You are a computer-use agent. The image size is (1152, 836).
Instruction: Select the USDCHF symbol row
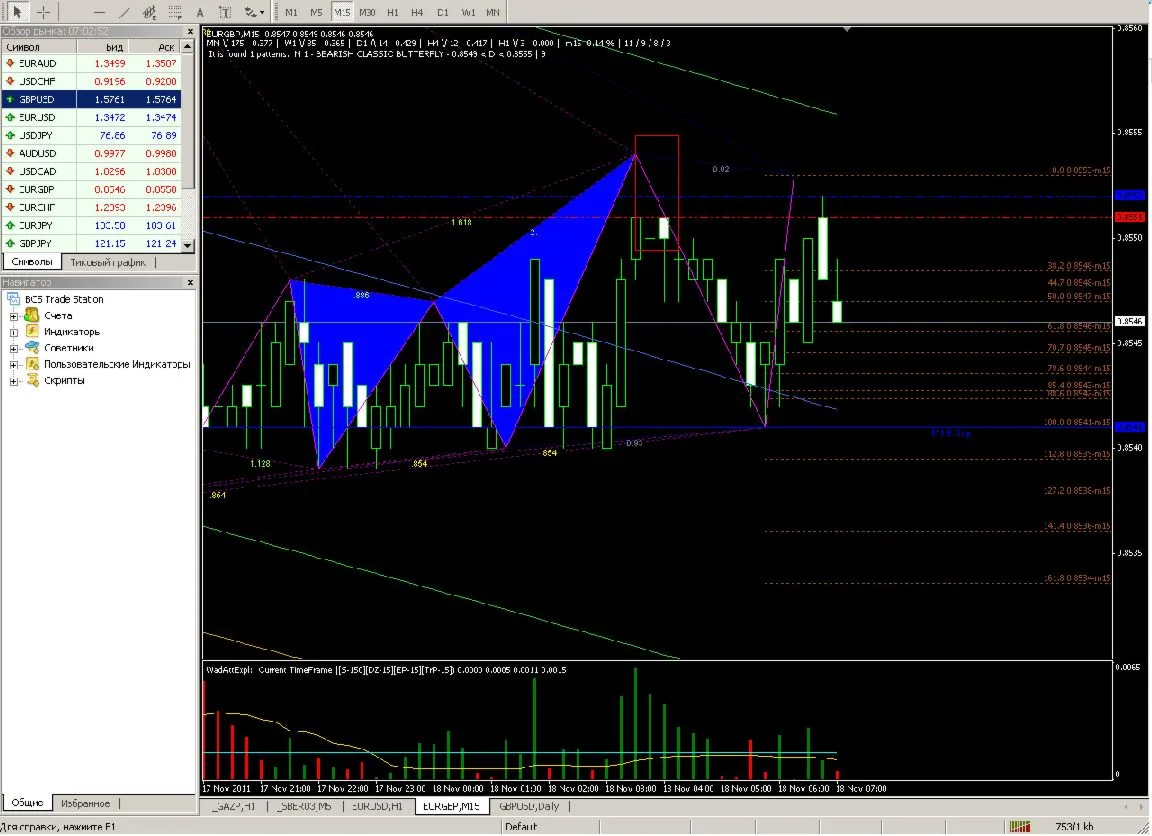[91, 81]
